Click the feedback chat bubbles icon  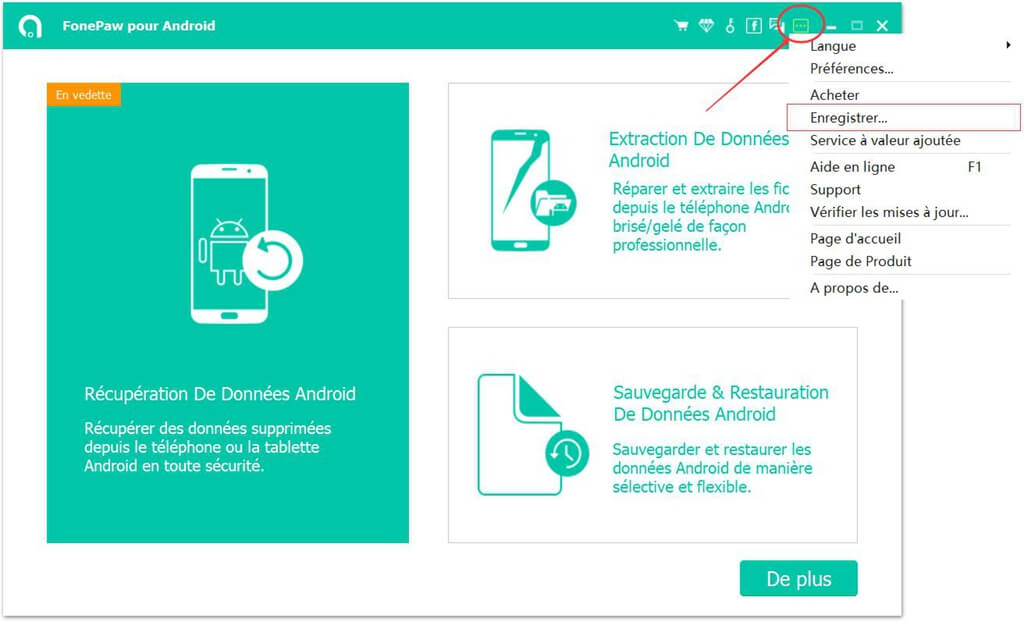[776, 25]
